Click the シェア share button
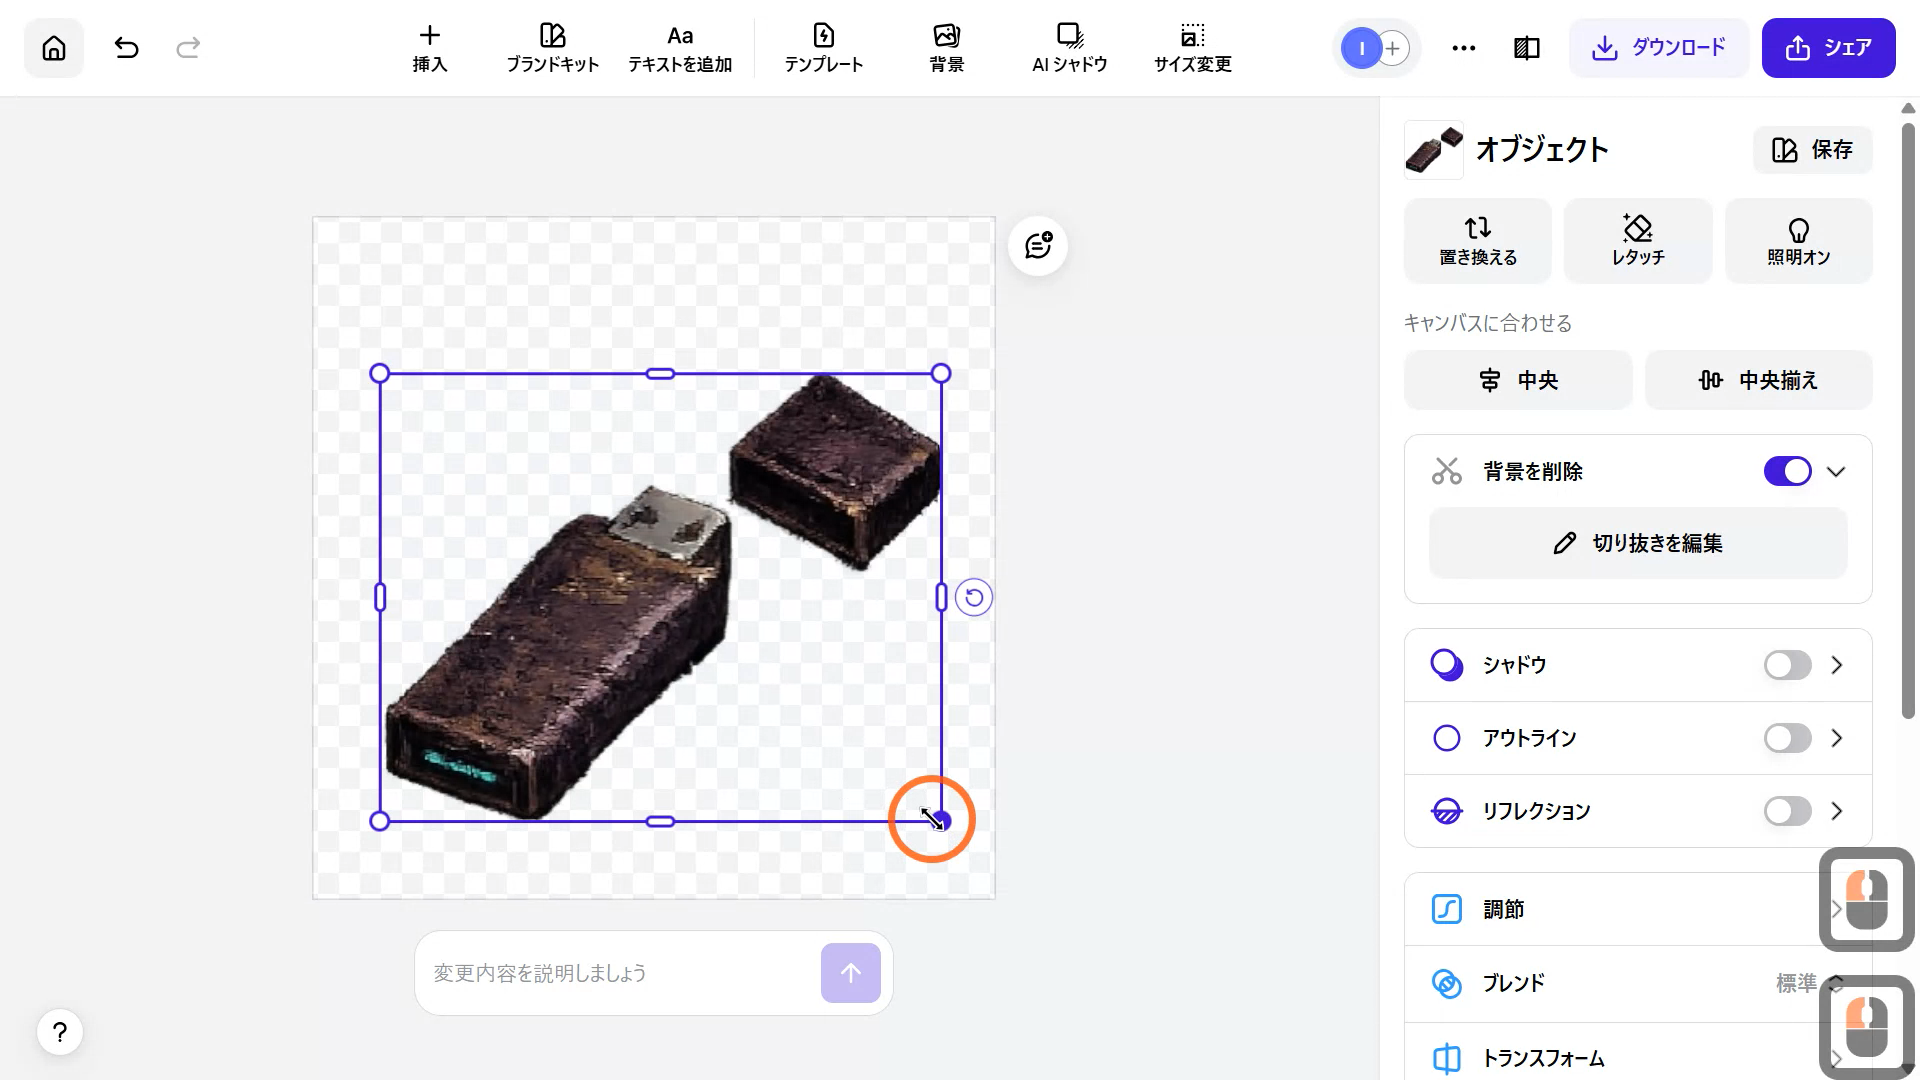The height and width of the screenshot is (1080, 1920). click(1828, 47)
